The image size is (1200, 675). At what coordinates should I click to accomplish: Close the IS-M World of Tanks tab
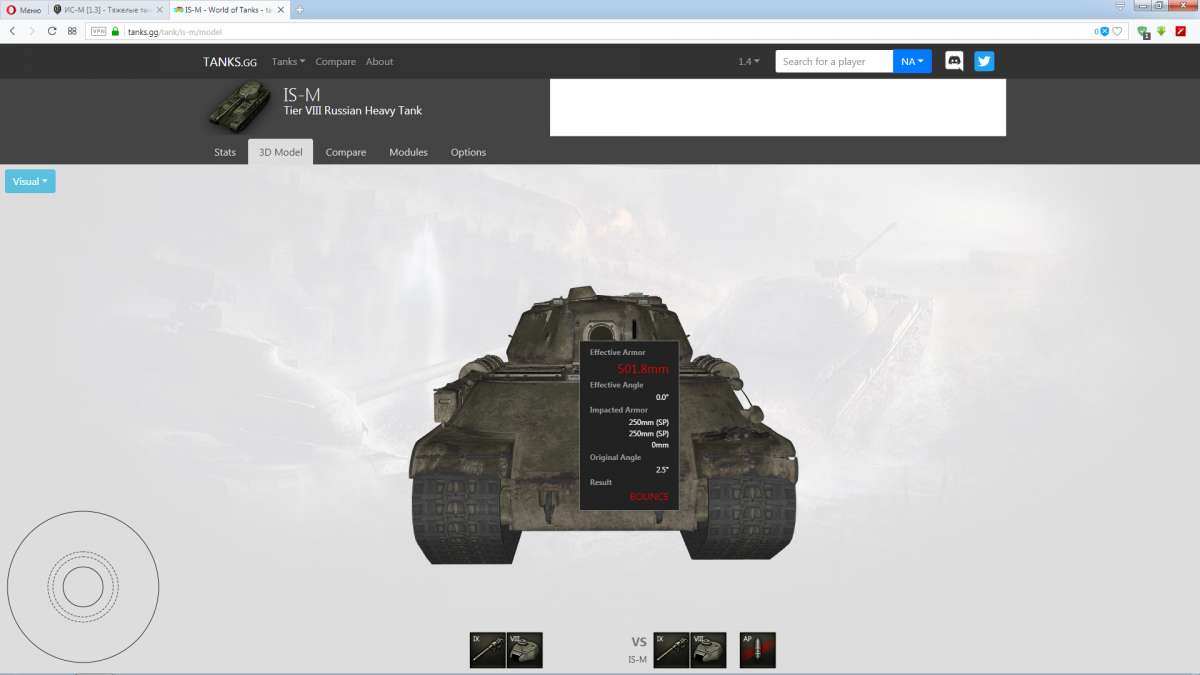point(283,8)
